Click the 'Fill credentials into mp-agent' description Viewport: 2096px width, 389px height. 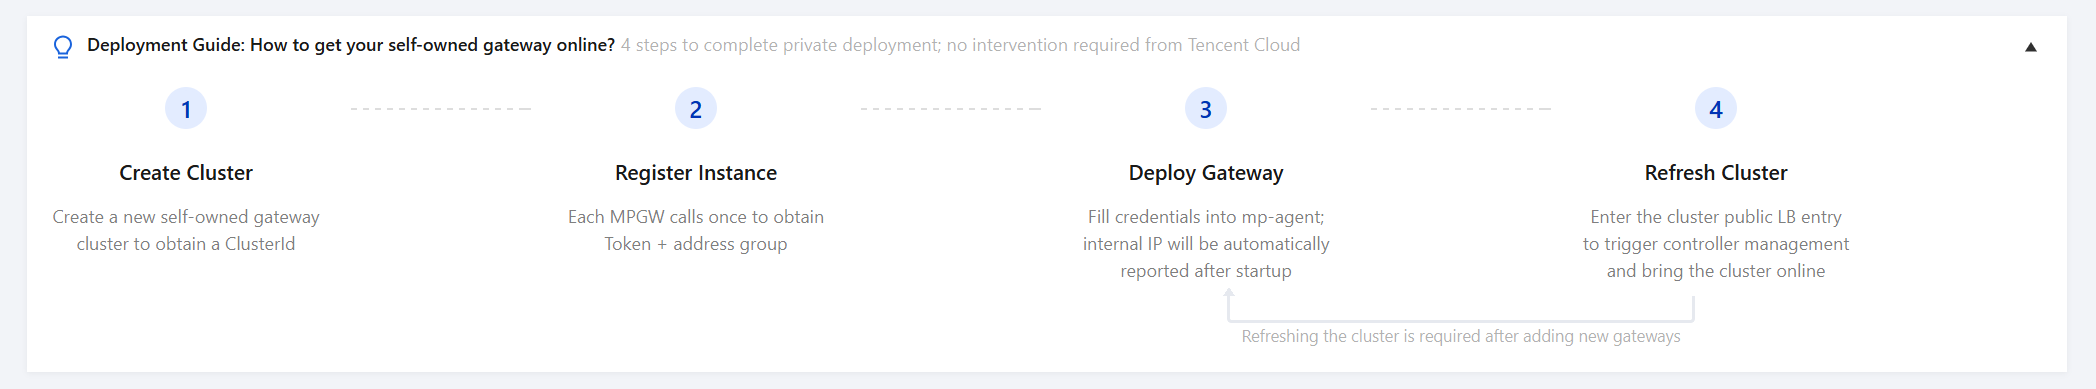[x=1206, y=244]
